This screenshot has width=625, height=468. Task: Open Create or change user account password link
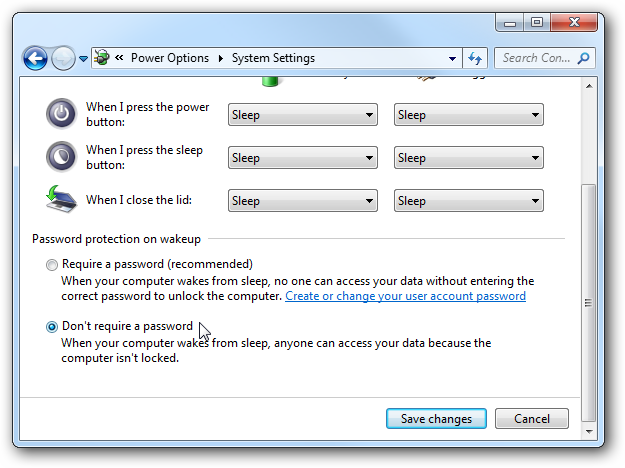[405, 296]
